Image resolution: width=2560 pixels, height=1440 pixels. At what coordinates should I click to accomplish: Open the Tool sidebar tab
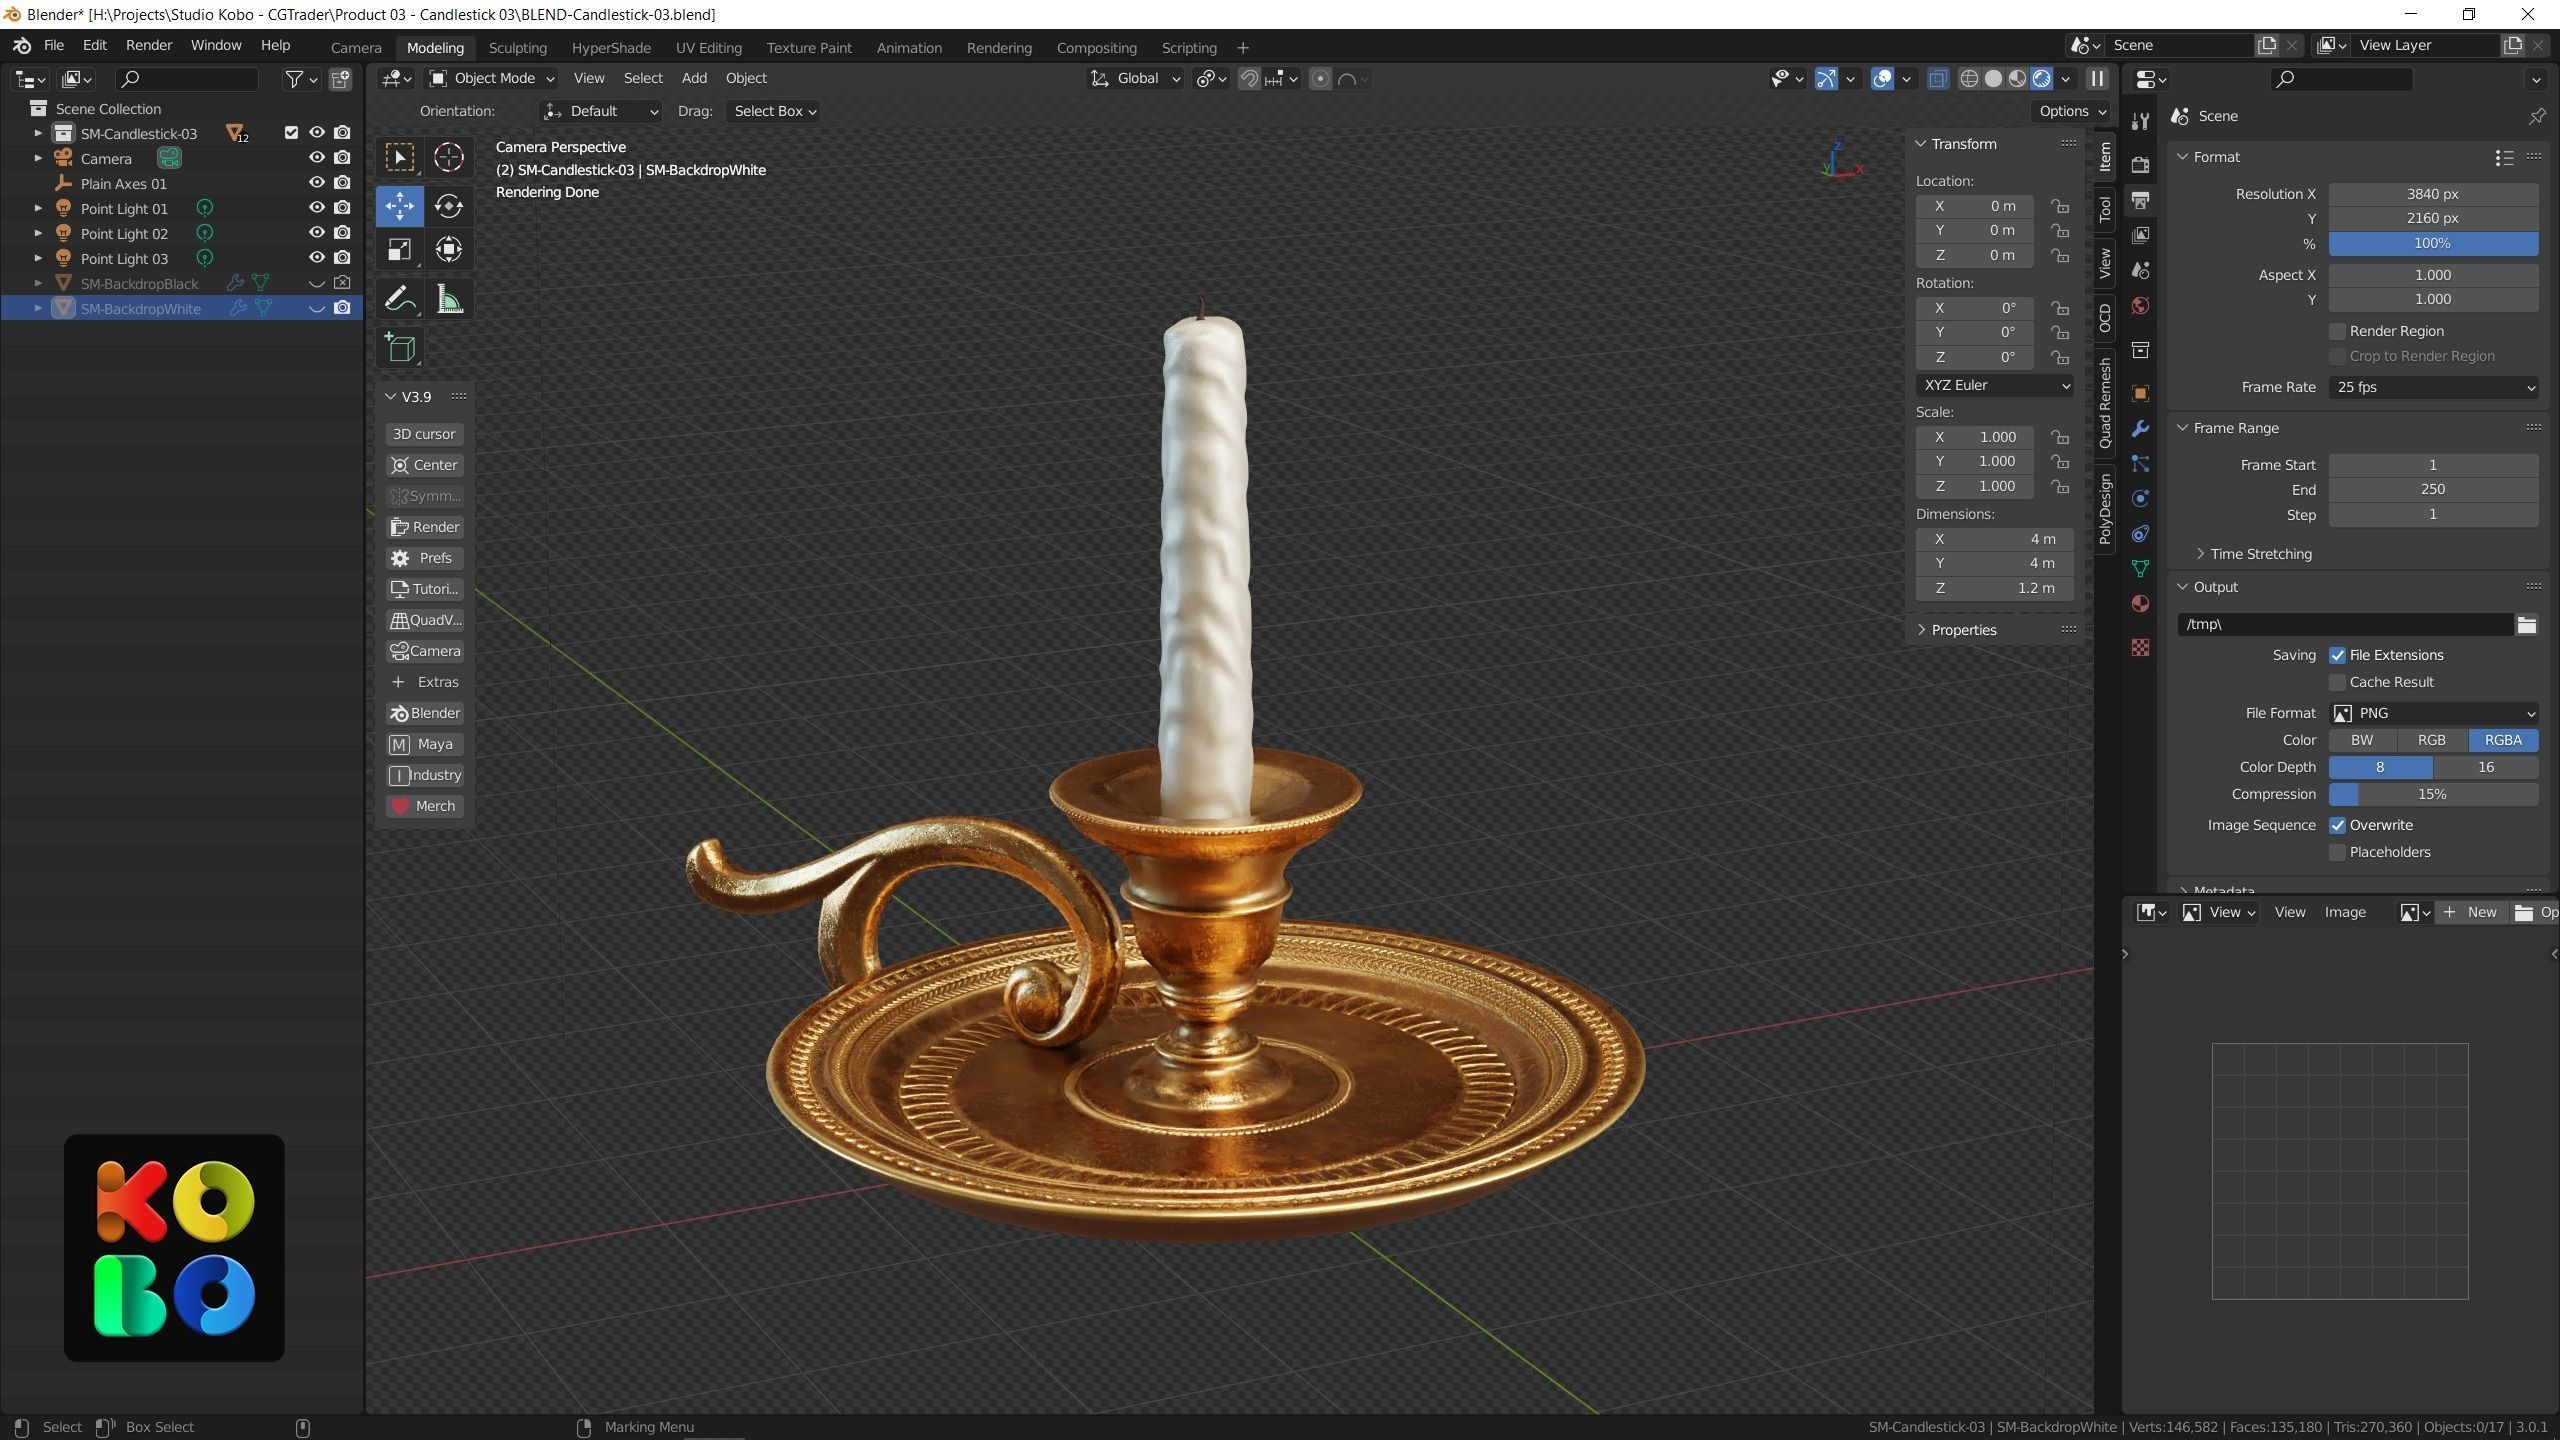pos(2105,210)
